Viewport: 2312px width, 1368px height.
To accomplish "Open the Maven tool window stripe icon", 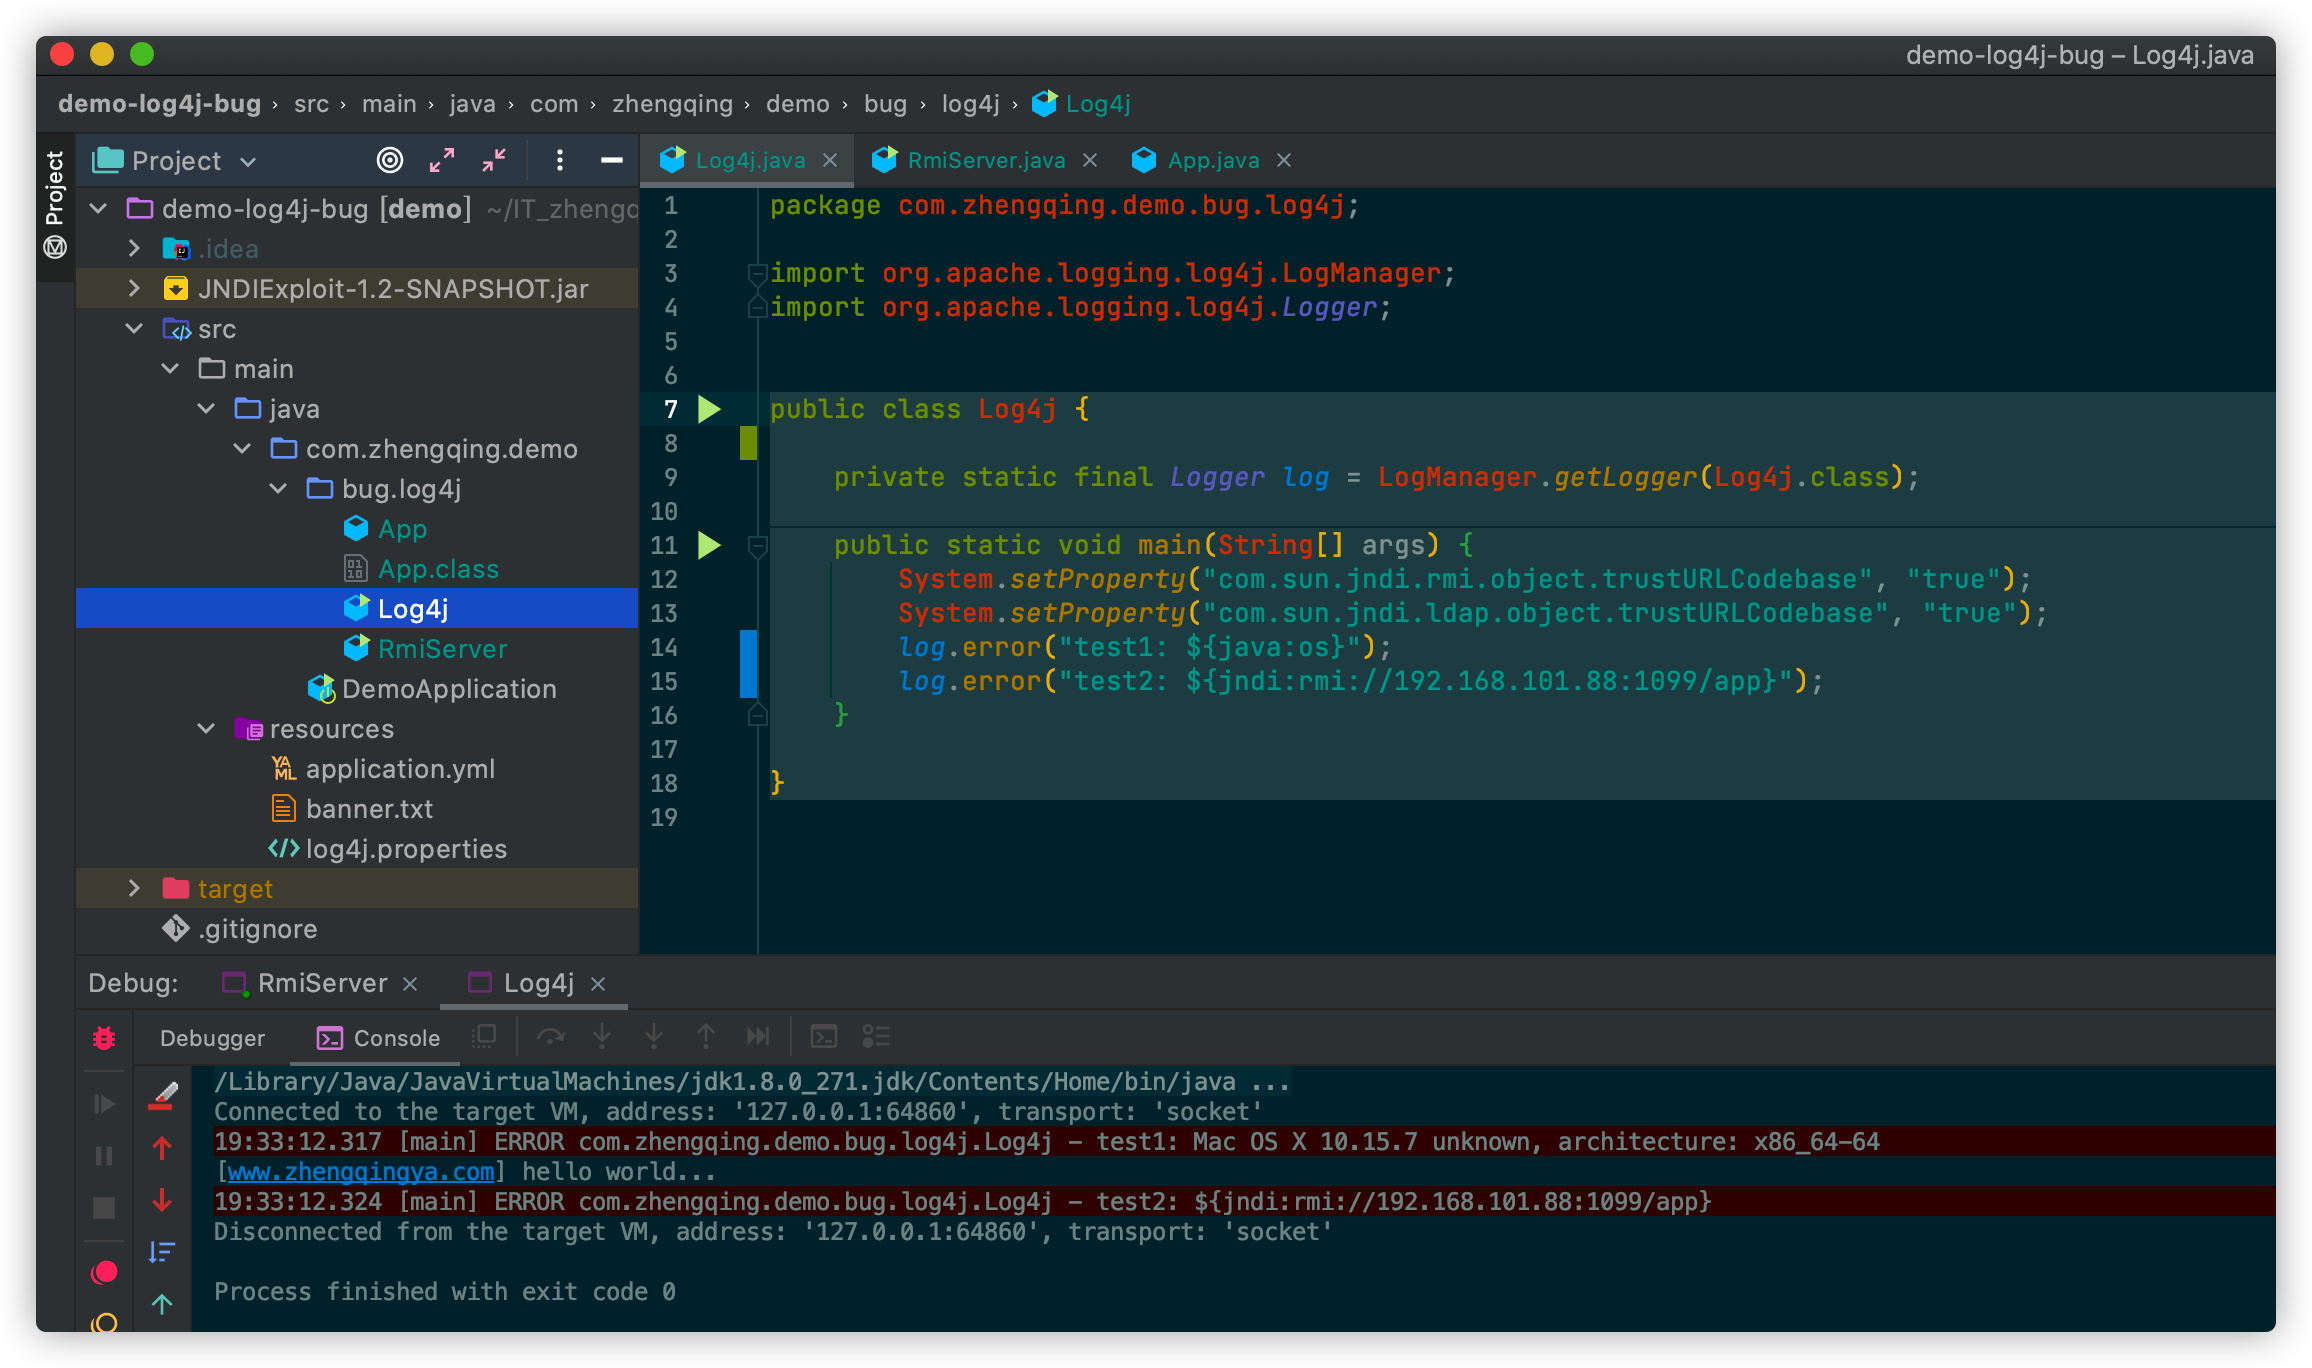I will coord(55,247).
